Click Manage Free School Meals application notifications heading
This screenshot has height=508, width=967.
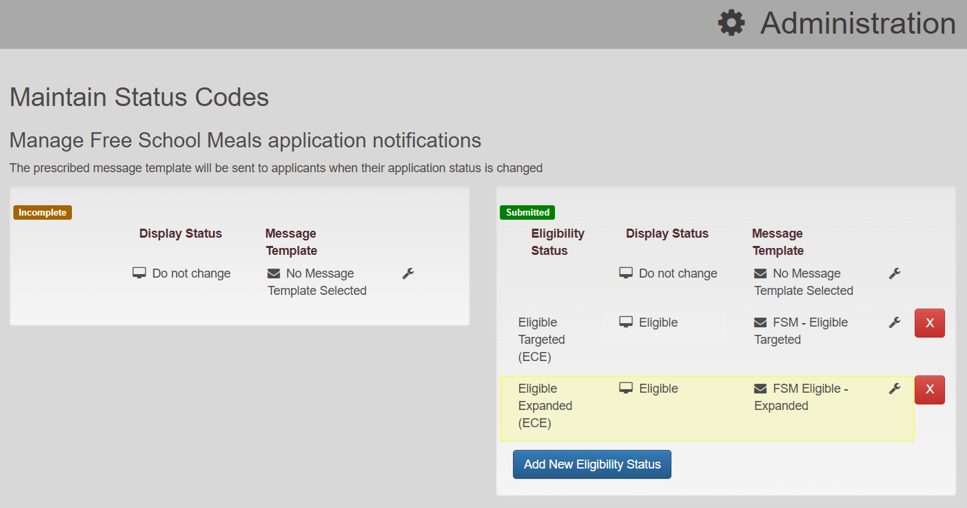tap(245, 141)
